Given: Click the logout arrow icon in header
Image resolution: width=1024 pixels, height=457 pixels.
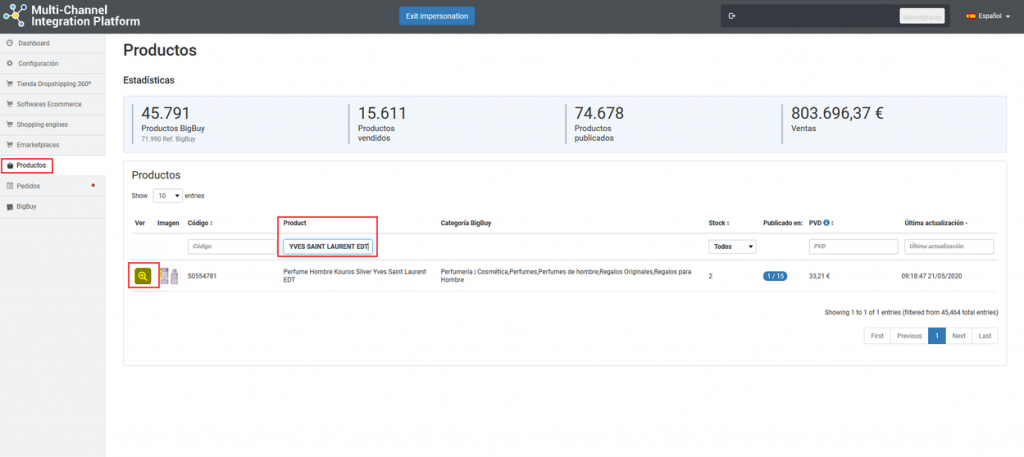Looking at the screenshot, I should pyautogui.click(x=732, y=16).
